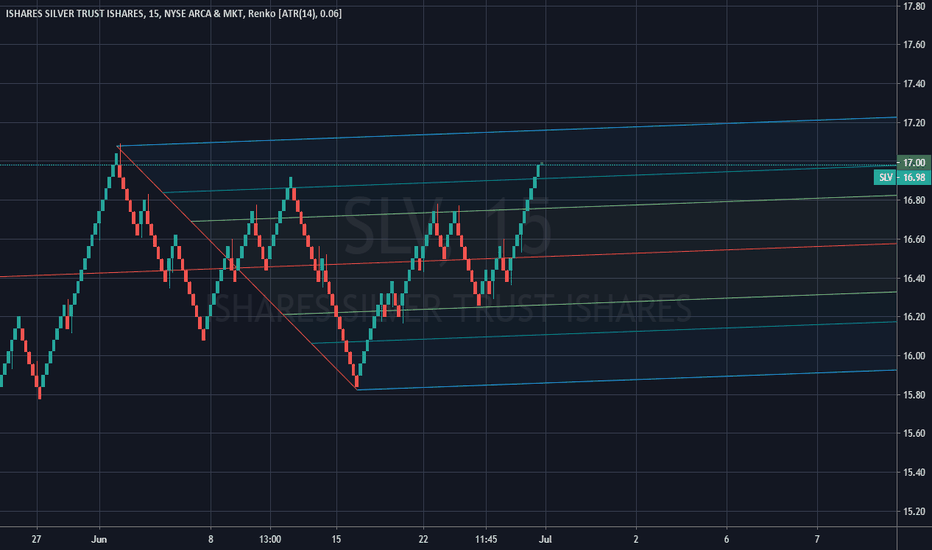Click the 16.80 price axis label

tap(914, 200)
